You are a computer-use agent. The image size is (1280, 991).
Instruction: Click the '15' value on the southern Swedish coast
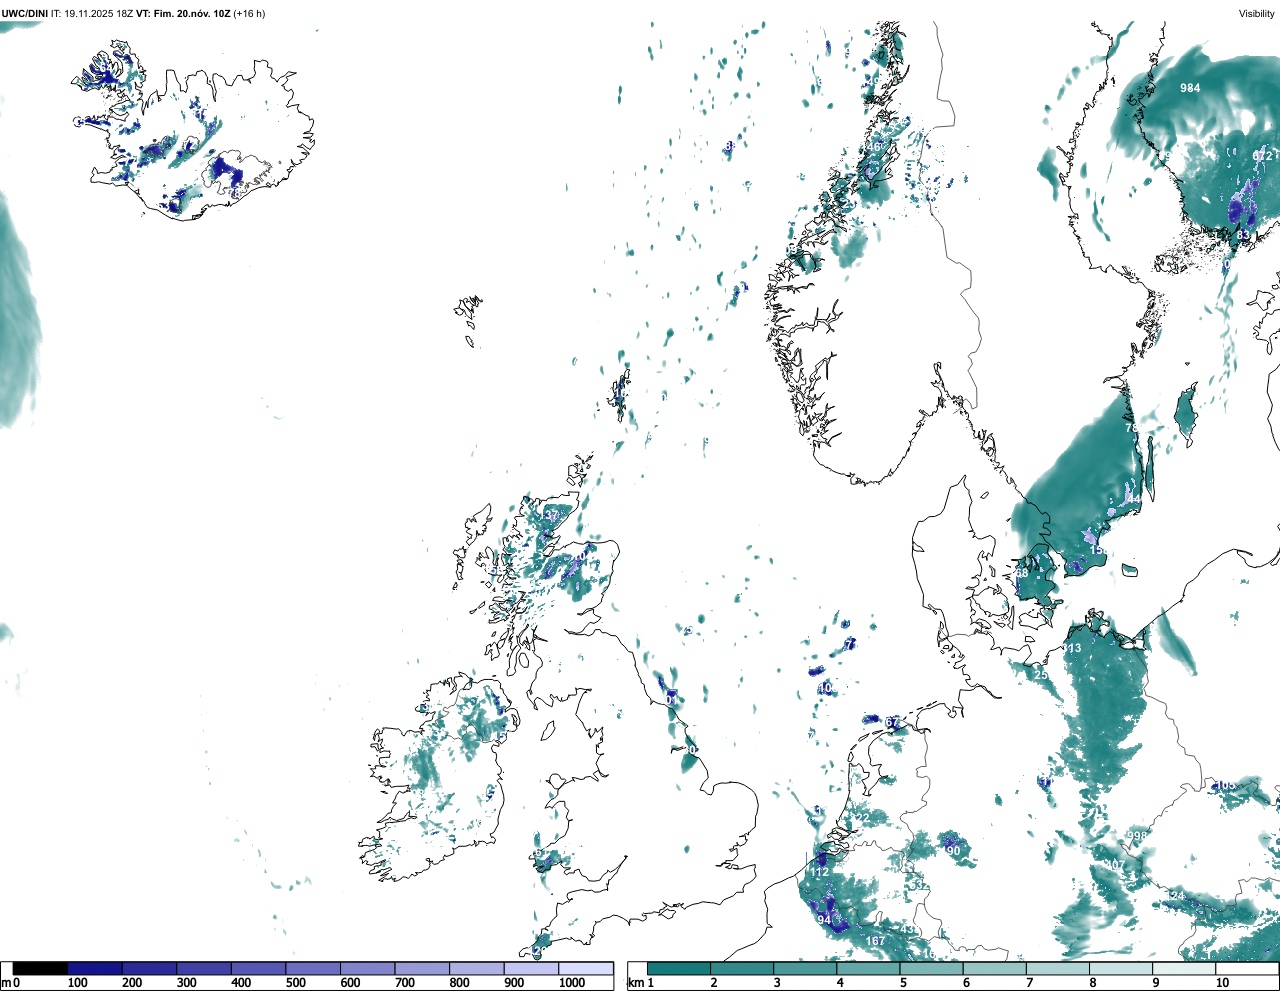[x=1096, y=551]
